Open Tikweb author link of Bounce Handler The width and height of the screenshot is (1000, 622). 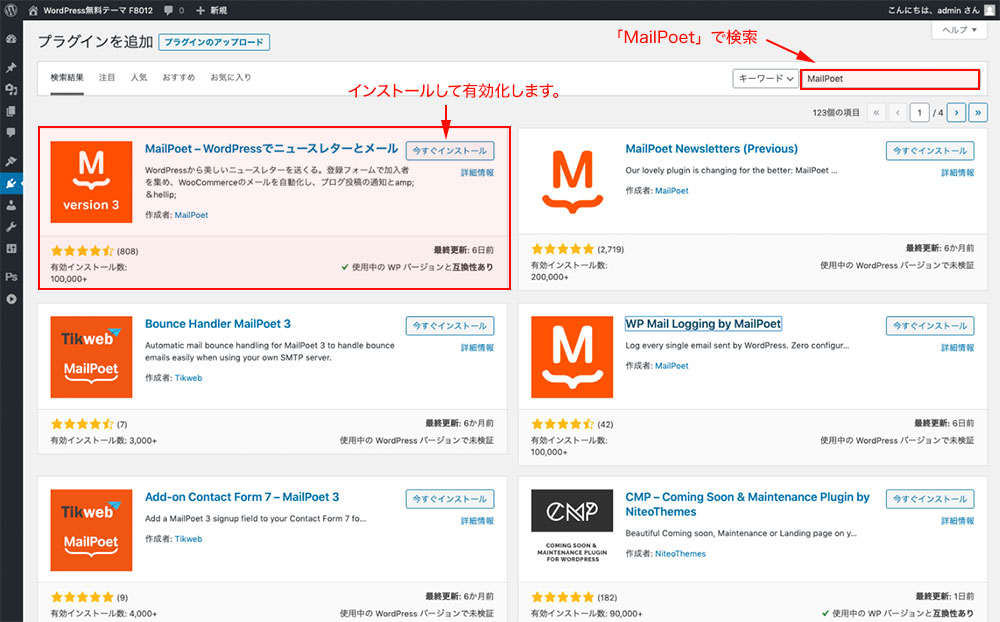click(188, 378)
